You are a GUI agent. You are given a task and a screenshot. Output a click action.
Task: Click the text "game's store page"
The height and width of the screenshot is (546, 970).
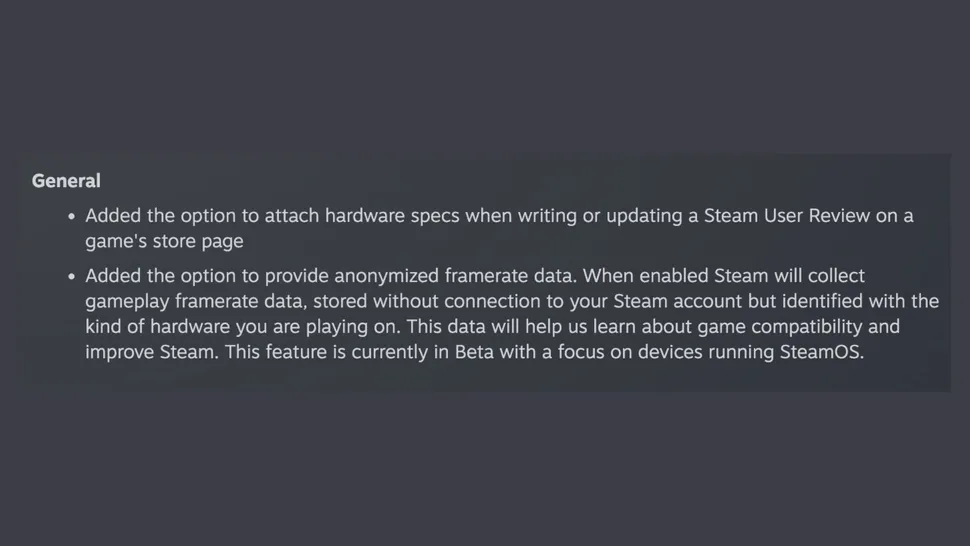tap(164, 241)
